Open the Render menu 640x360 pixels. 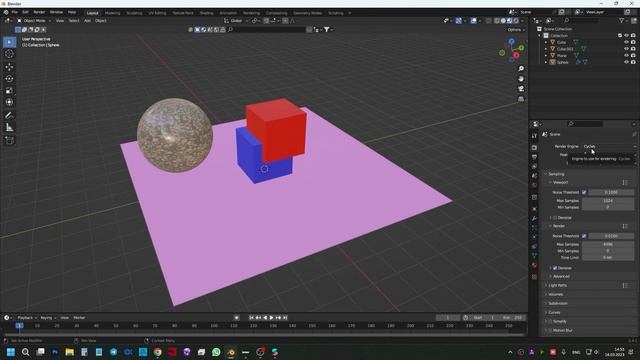(x=39, y=12)
